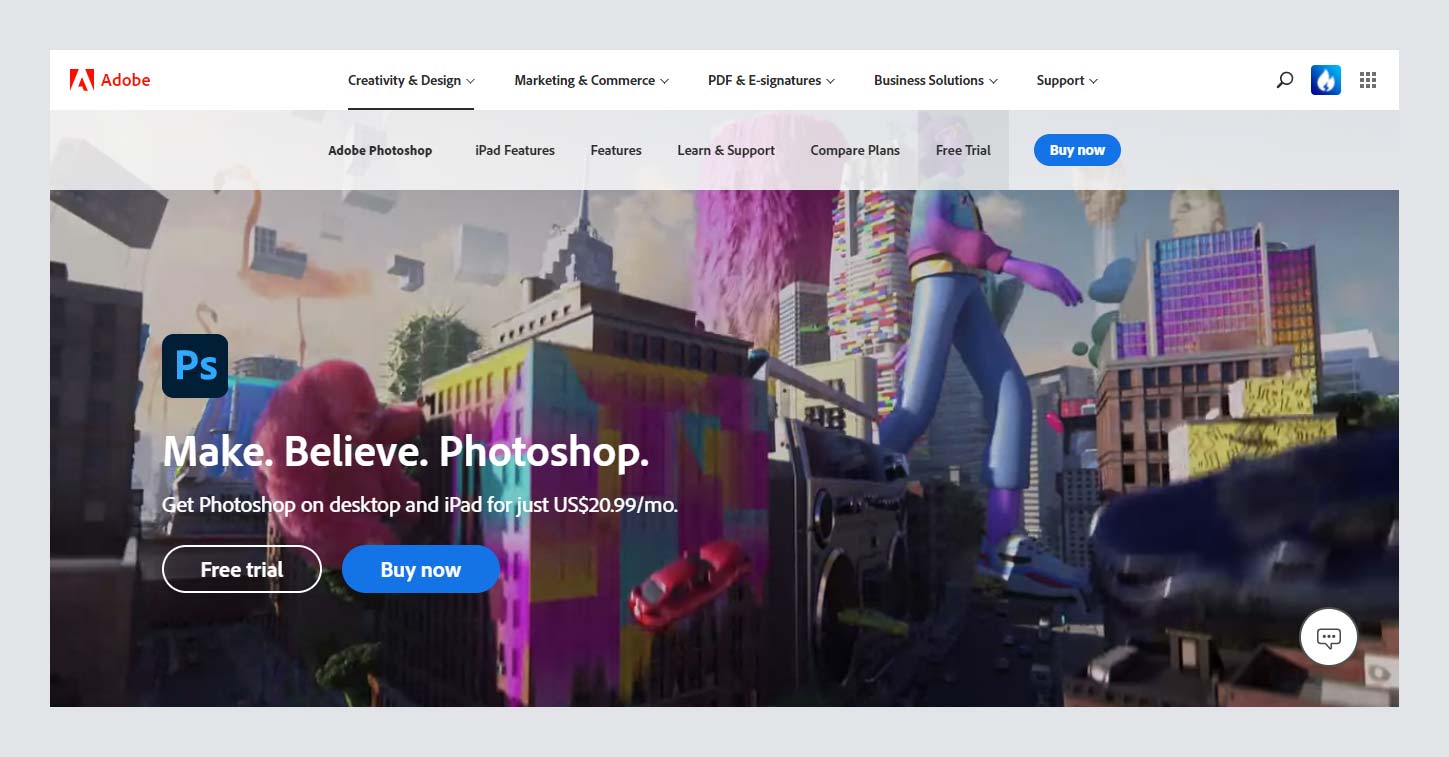Go to the Adobe Photoshop tab
Screen dimensions: 1449x757
pos(380,150)
